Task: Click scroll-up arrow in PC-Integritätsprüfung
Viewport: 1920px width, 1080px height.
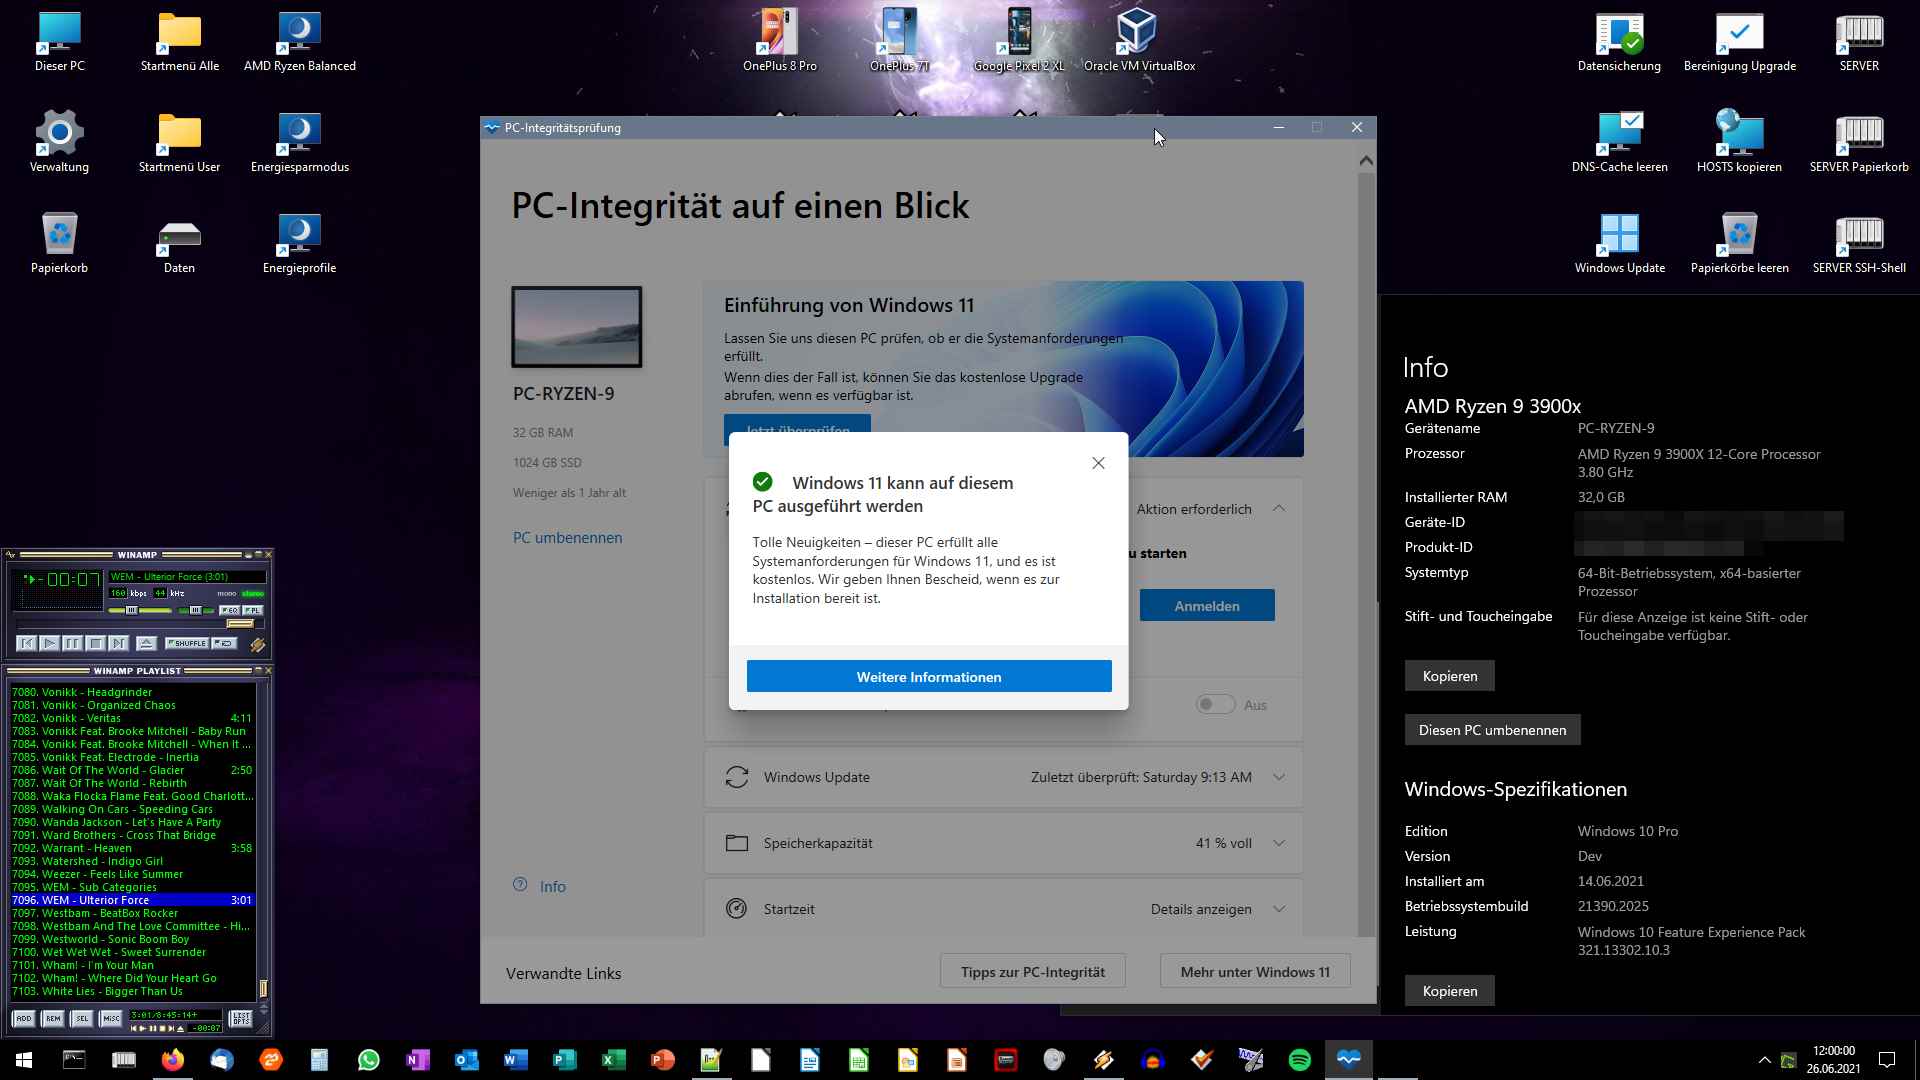Action: pos(1366,160)
